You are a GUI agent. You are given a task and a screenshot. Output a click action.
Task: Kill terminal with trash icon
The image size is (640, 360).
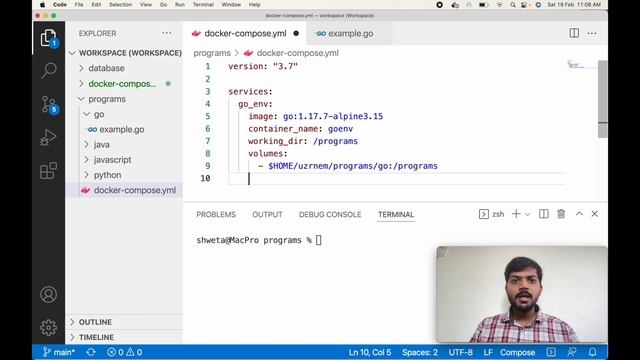(561, 214)
